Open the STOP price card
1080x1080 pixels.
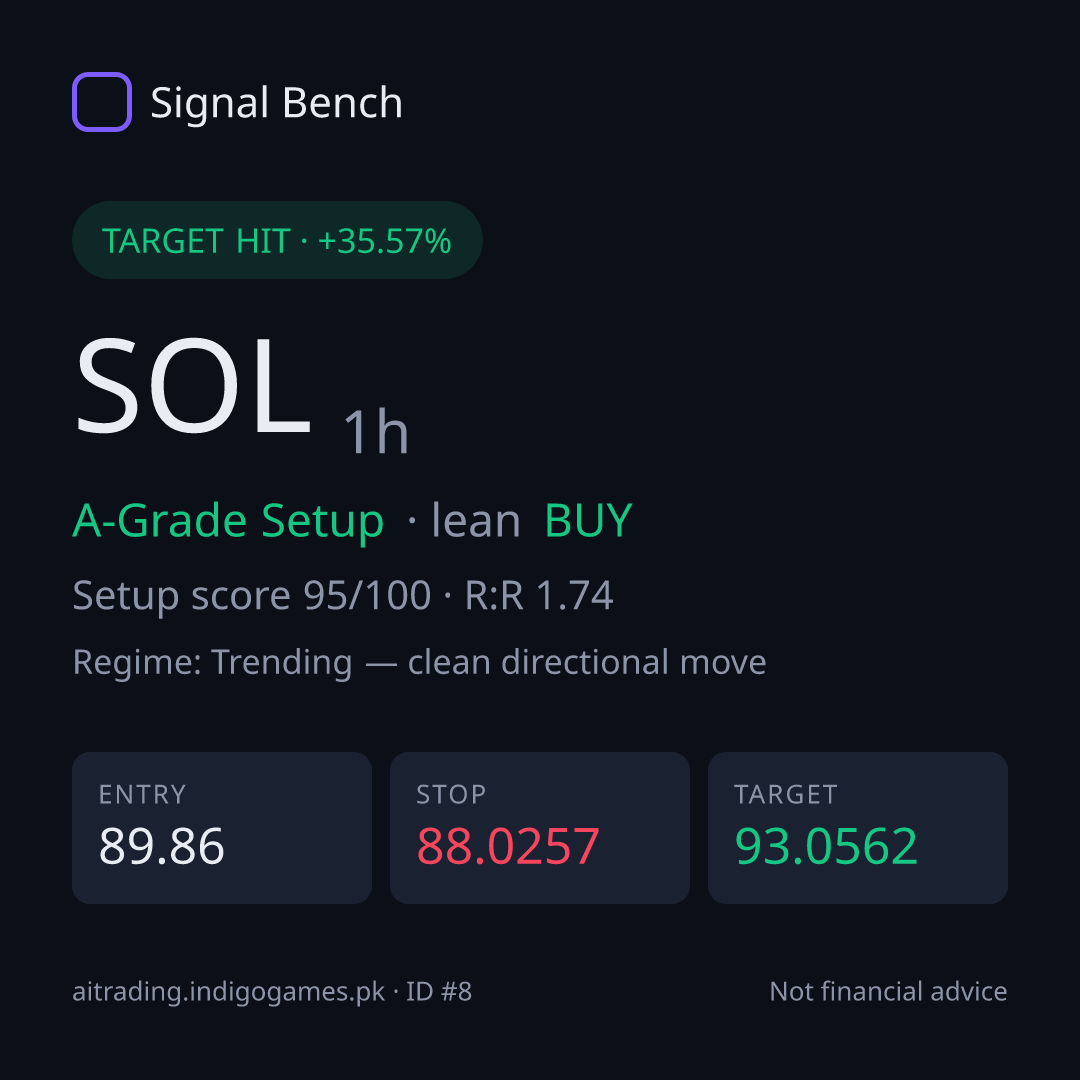click(540, 828)
